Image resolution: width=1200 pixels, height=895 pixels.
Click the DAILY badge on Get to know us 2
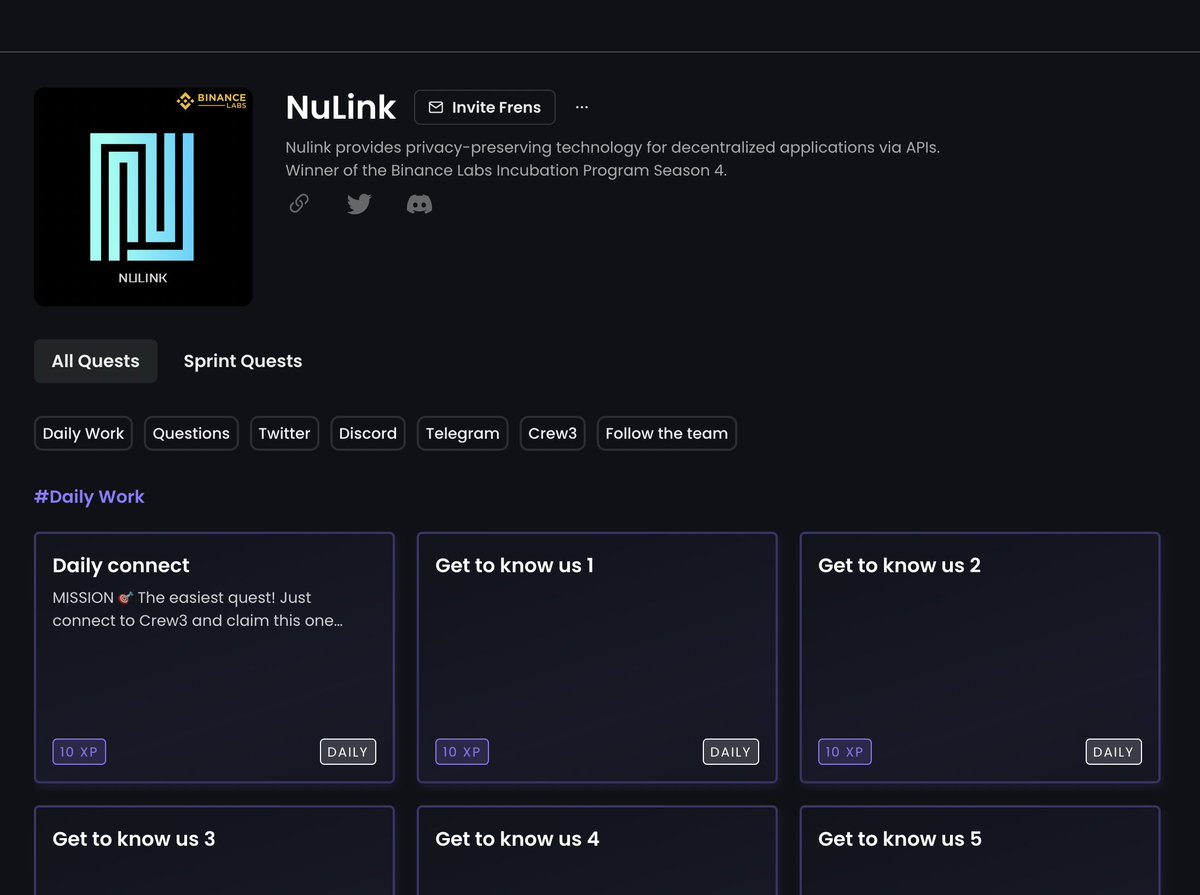pyautogui.click(x=1113, y=751)
